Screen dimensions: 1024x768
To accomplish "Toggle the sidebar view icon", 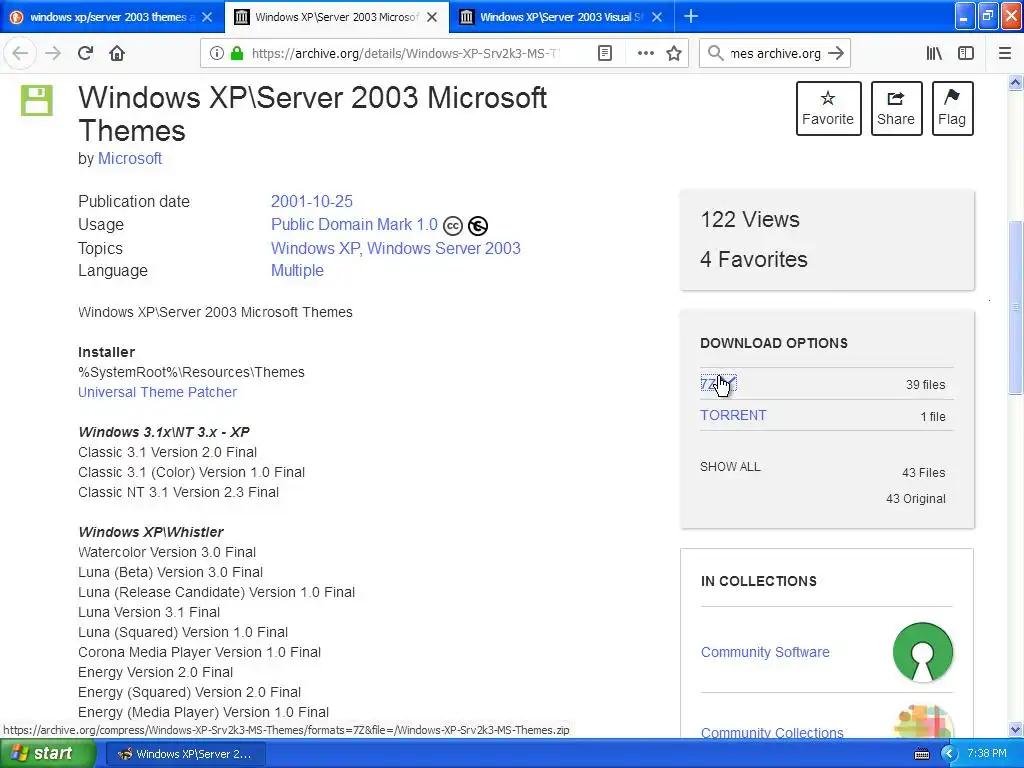I will (966, 53).
